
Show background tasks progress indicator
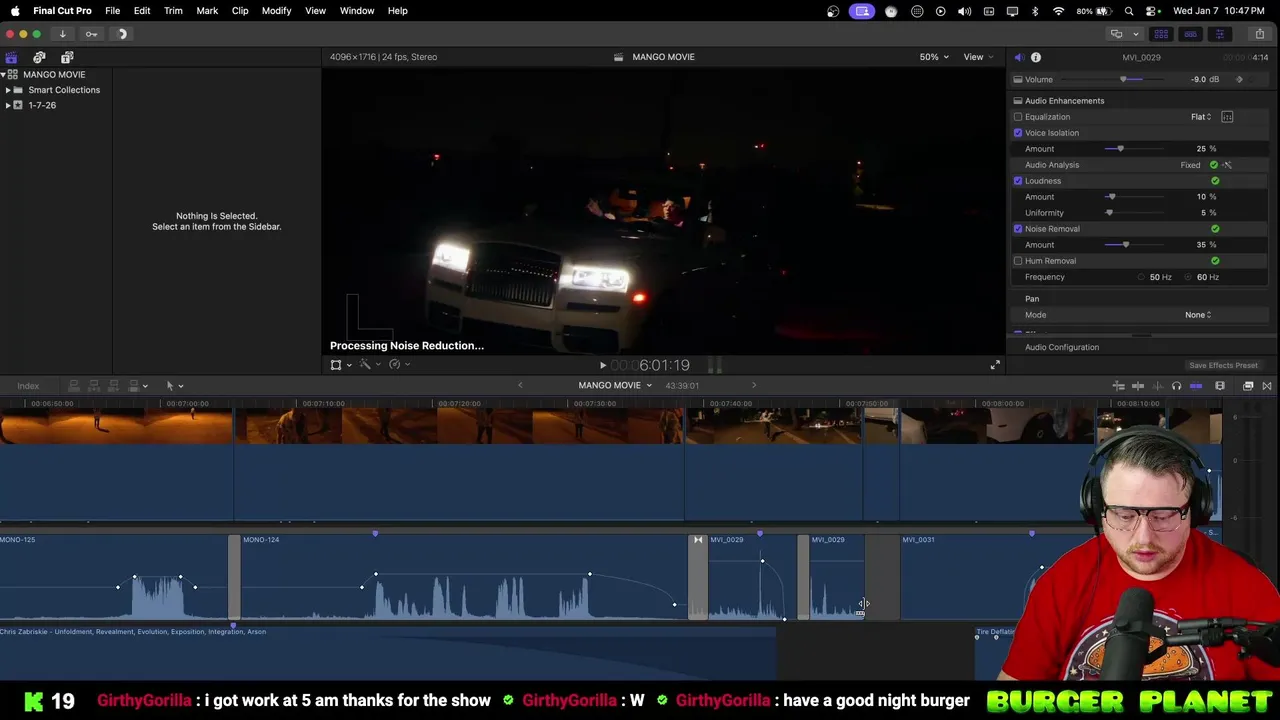[x=122, y=34]
